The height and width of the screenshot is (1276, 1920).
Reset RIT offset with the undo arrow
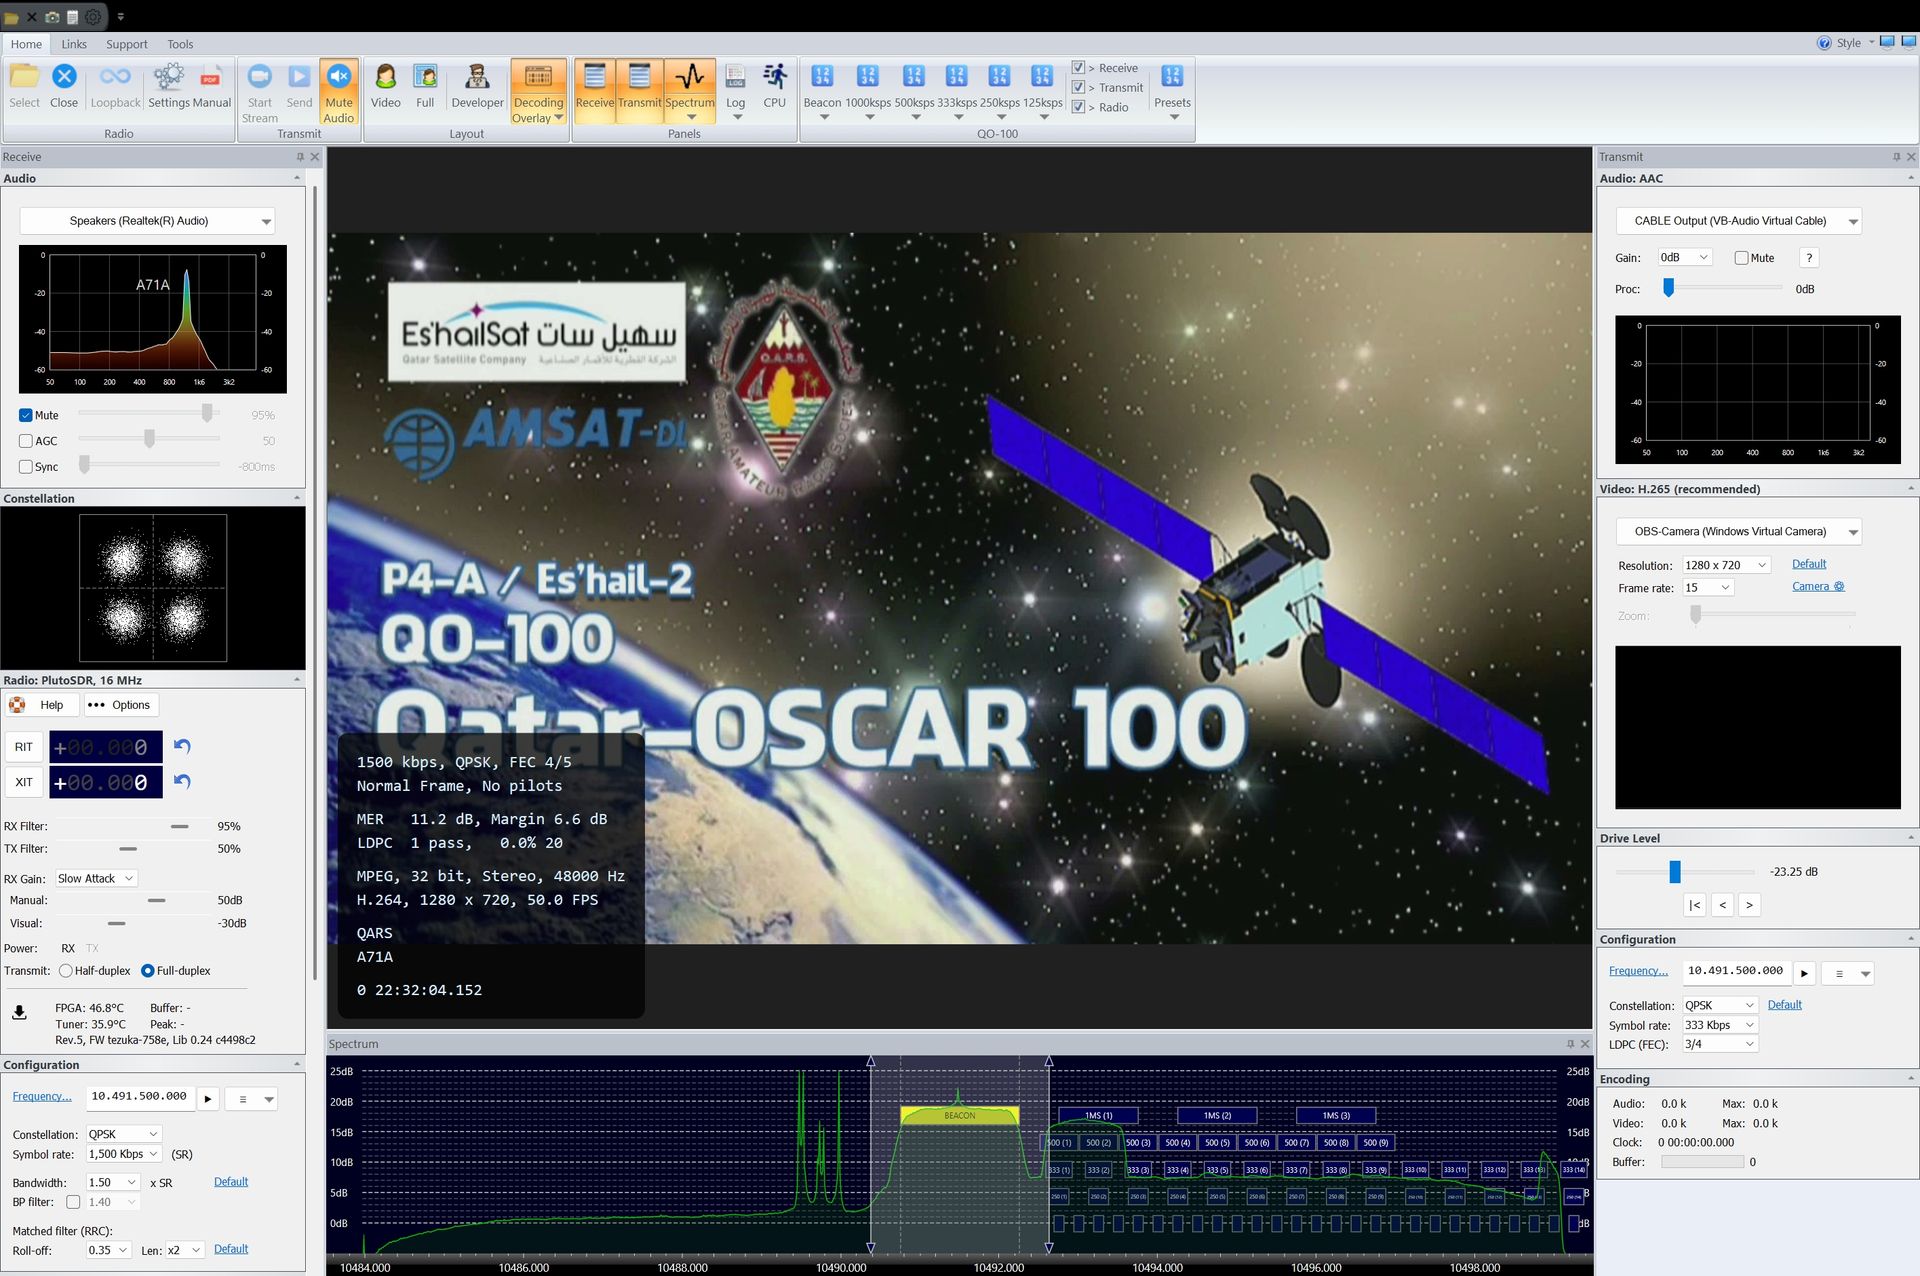click(182, 746)
